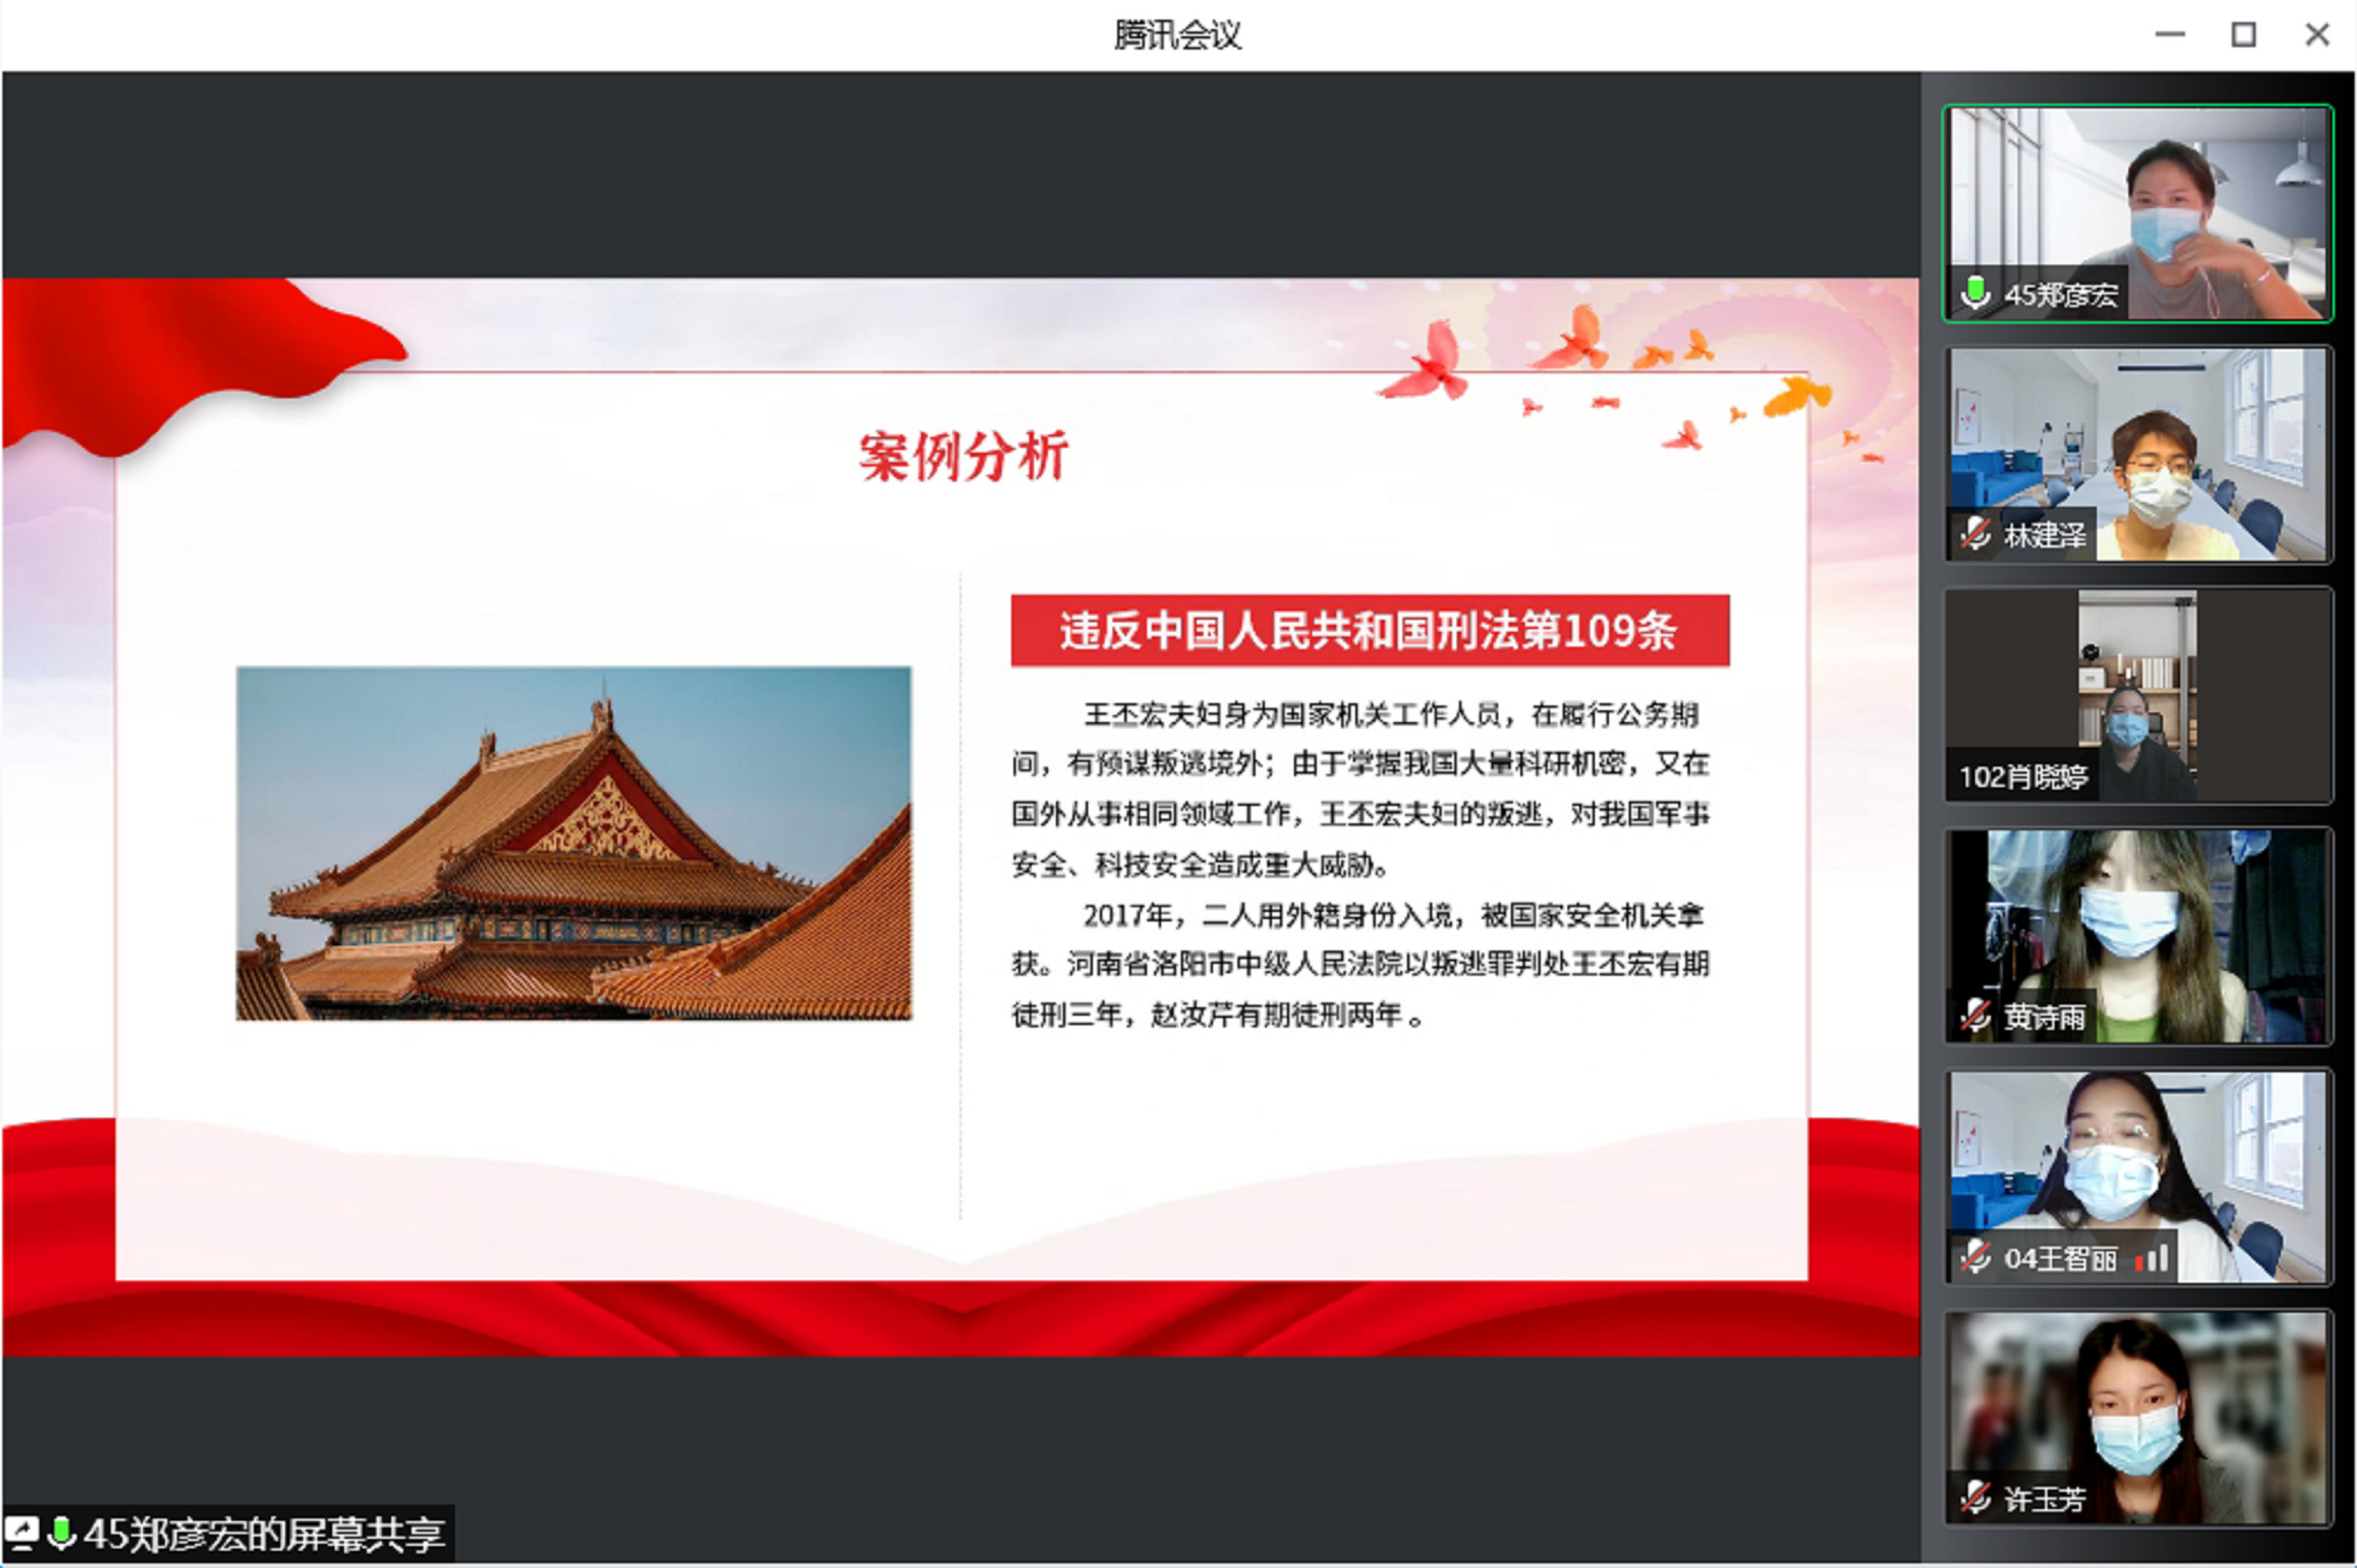Minimize the 腾讯会议 window

(x=2169, y=35)
